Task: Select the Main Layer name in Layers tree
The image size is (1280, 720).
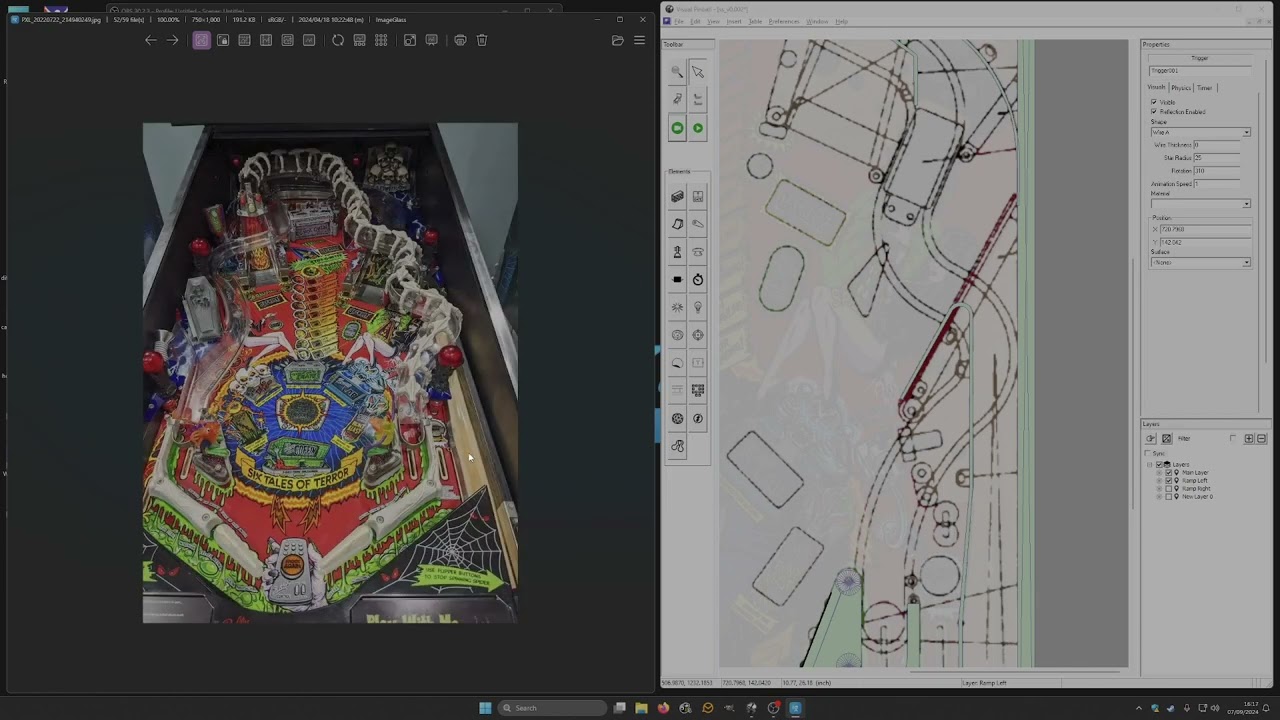Action: pyautogui.click(x=1195, y=472)
